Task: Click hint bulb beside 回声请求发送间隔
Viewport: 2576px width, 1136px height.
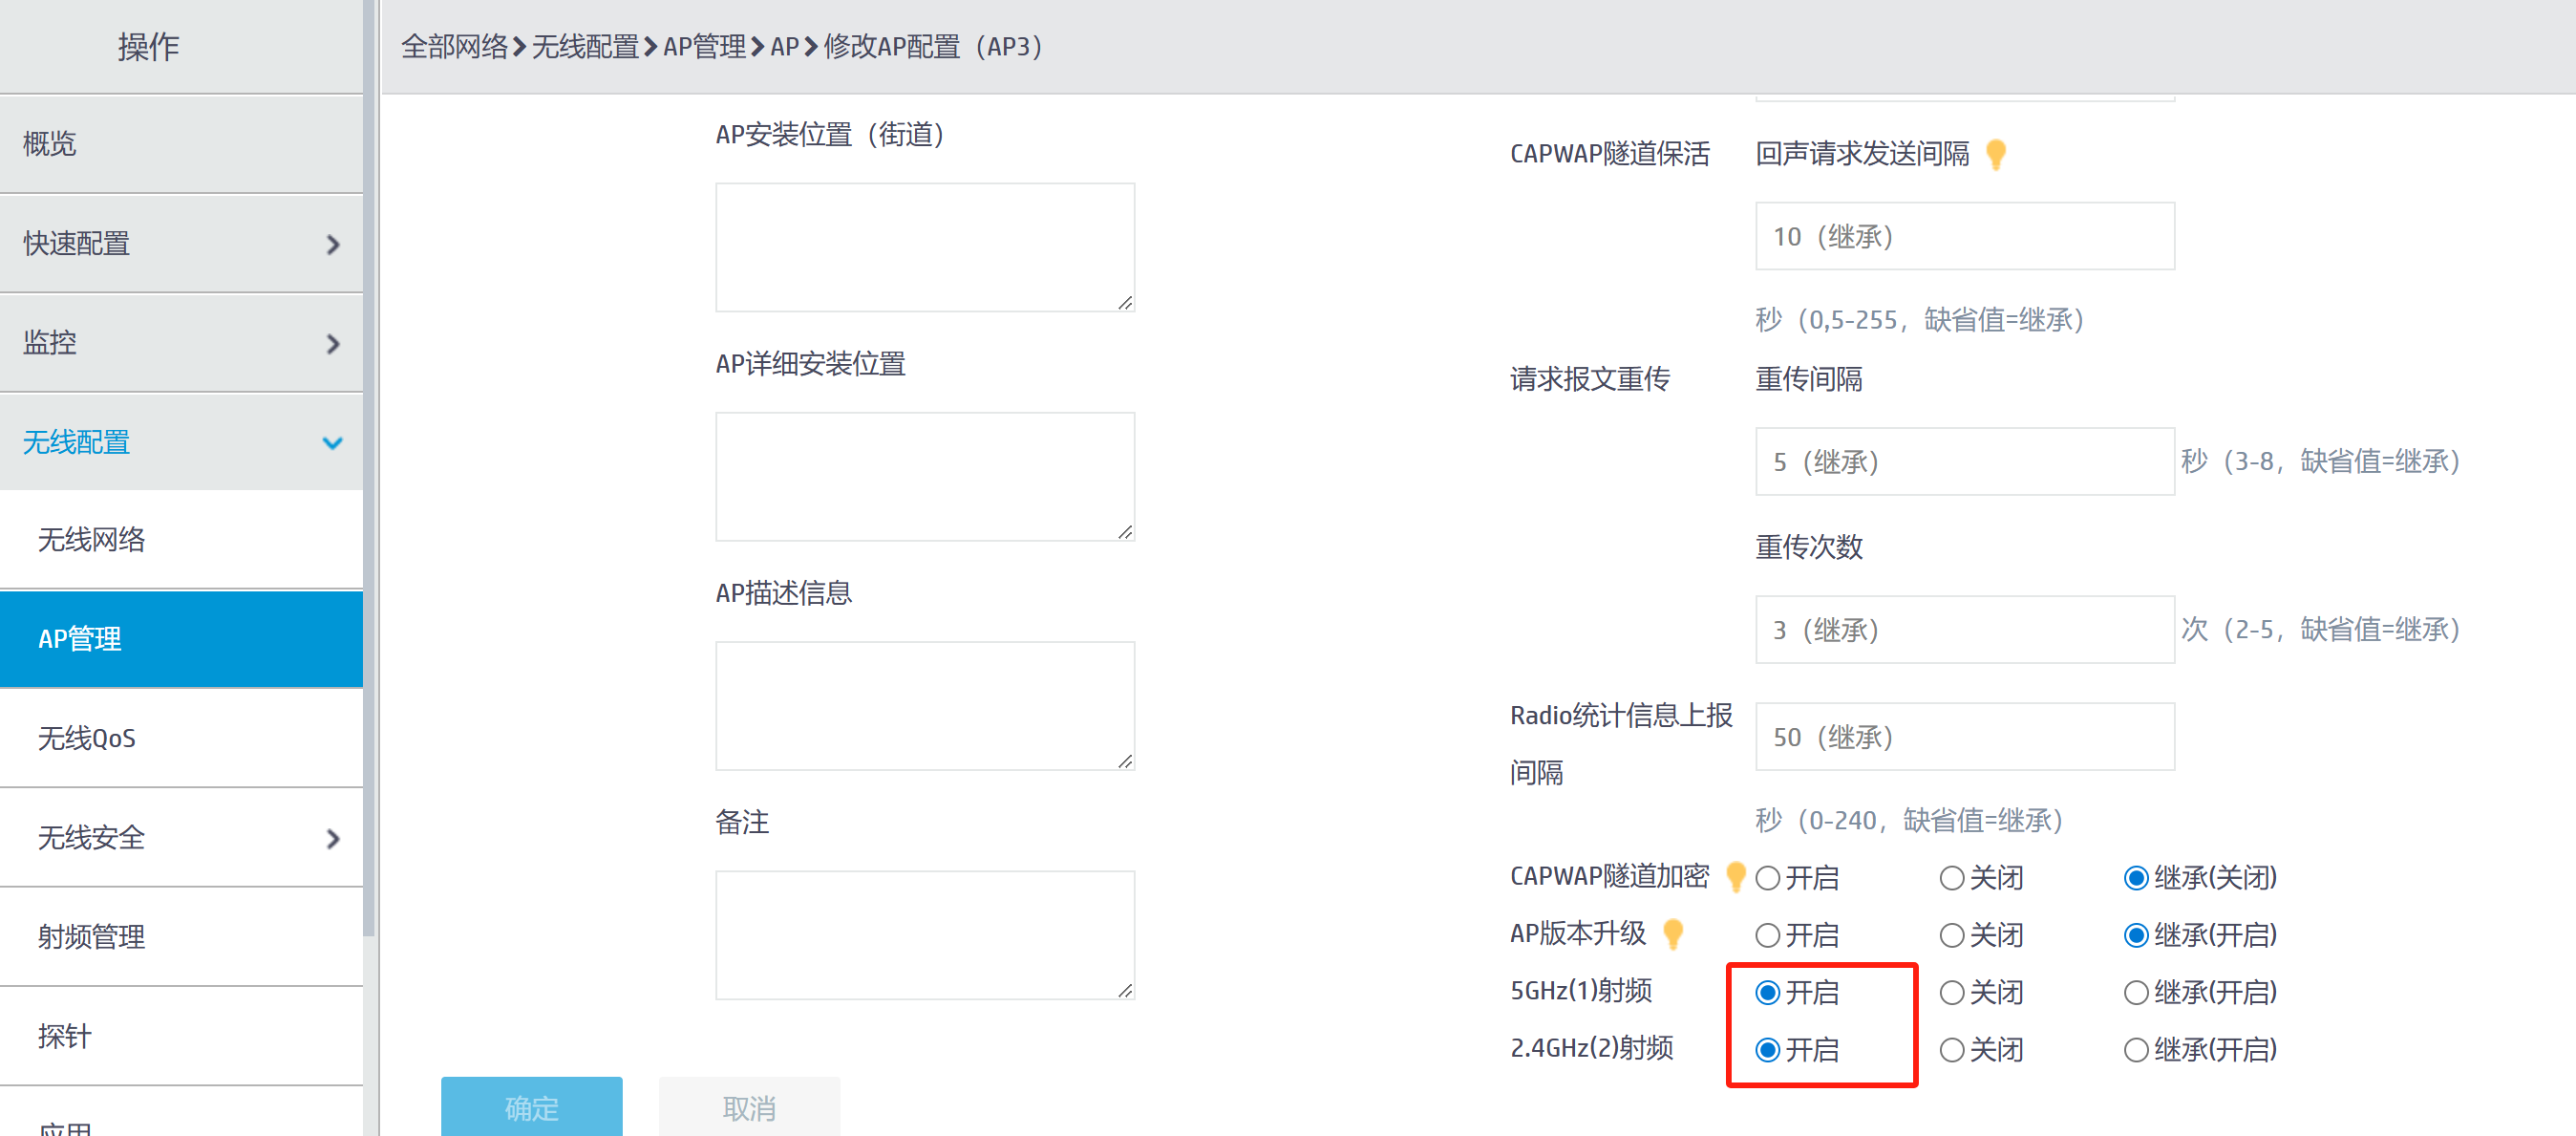Action: (x=1995, y=154)
